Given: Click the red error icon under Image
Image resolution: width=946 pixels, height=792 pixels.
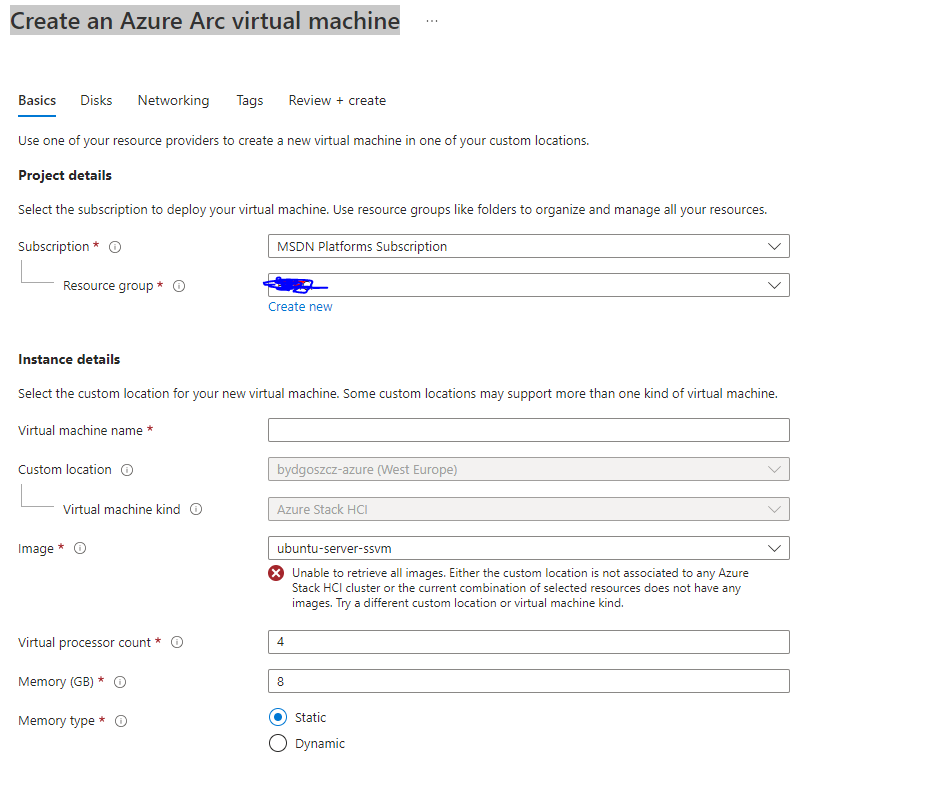Looking at the screenshot, I should (277, 573).
